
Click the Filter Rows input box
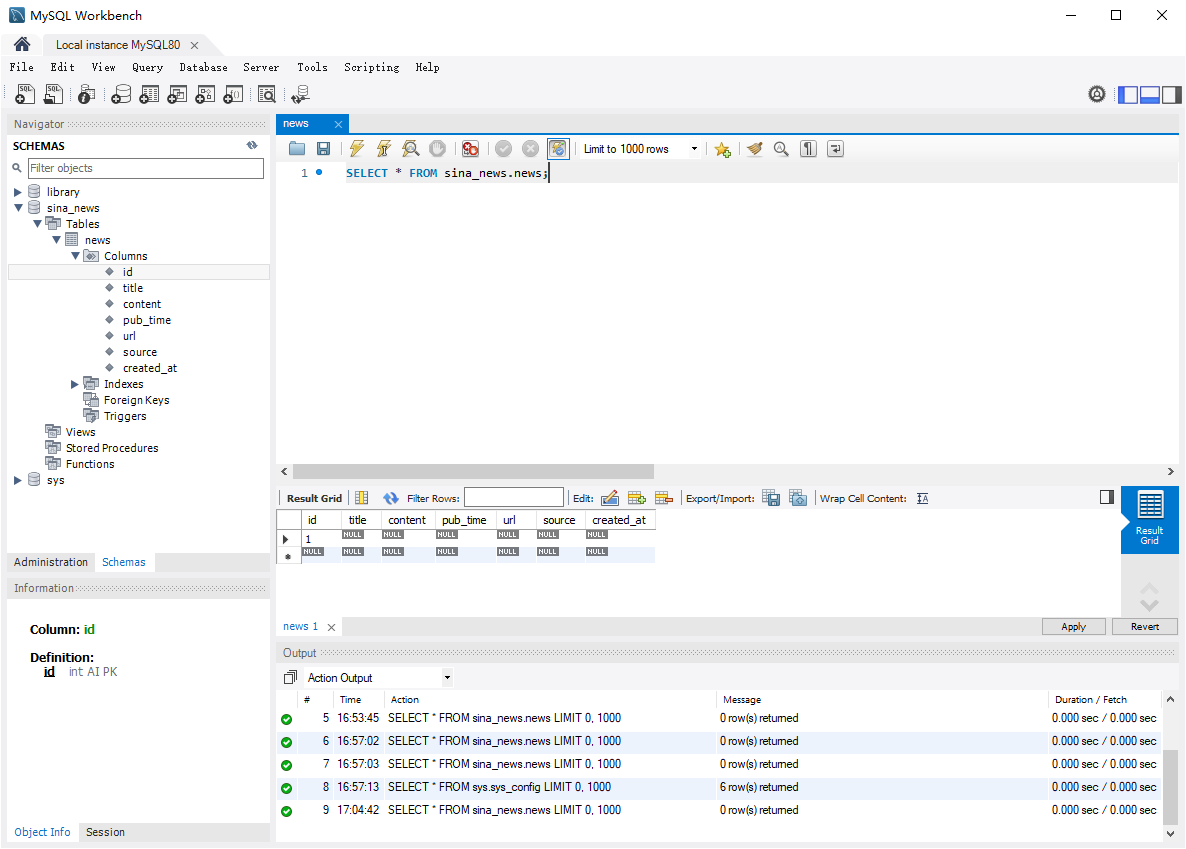[x=514, y=497]
